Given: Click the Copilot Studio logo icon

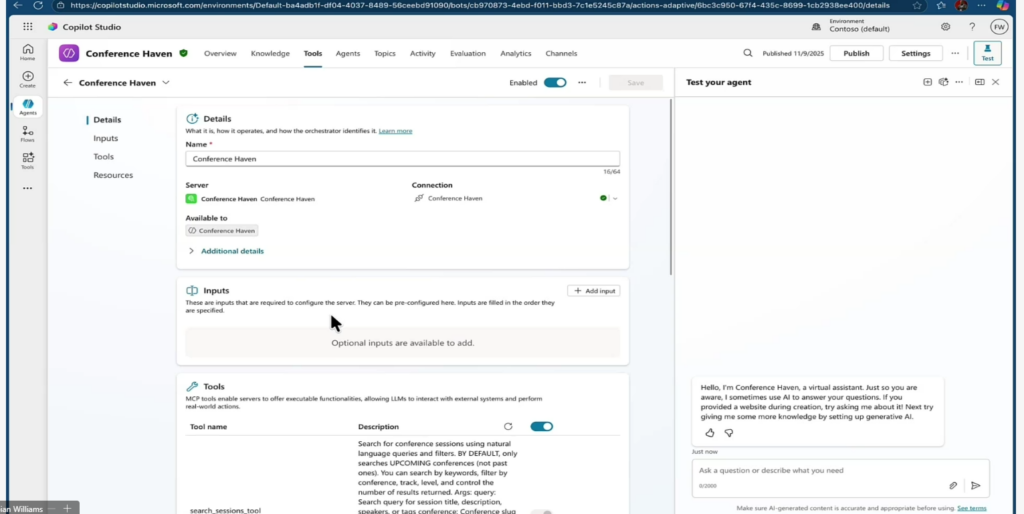Looking at the screenshot, I should 52,27.
